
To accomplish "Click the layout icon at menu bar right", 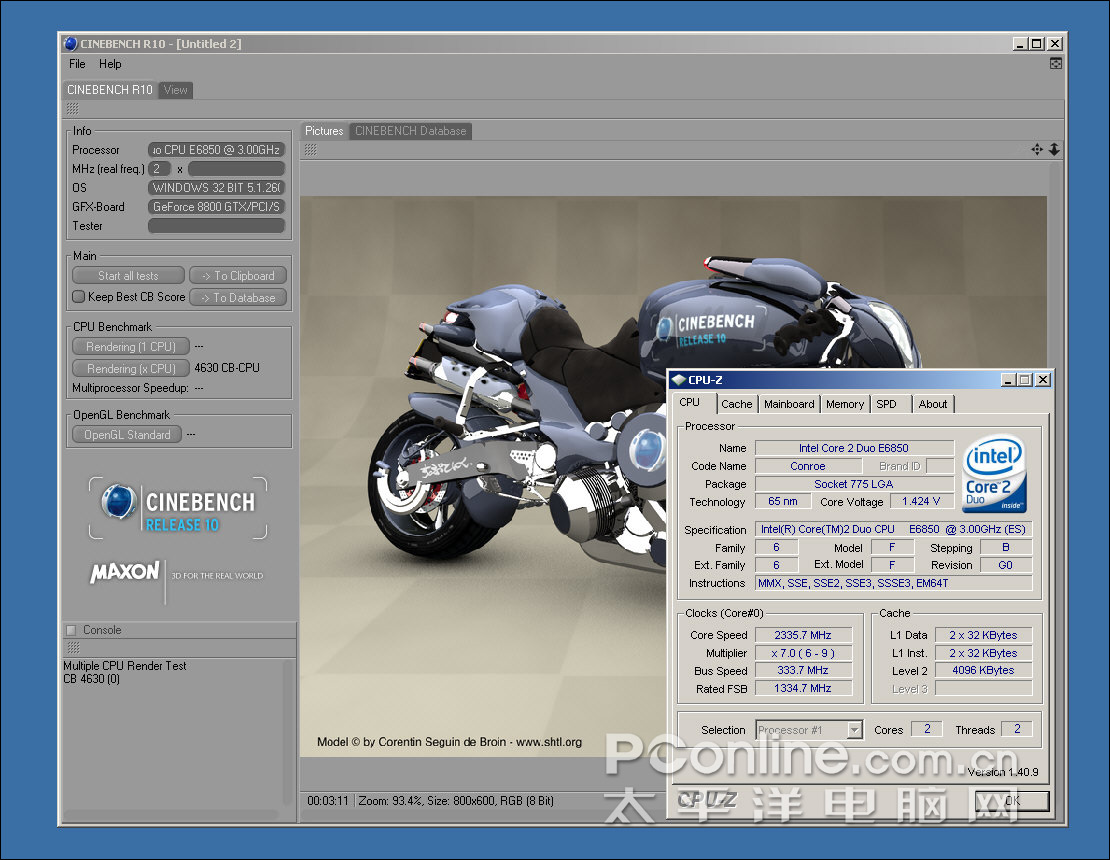I will (x=1055, y=64).
